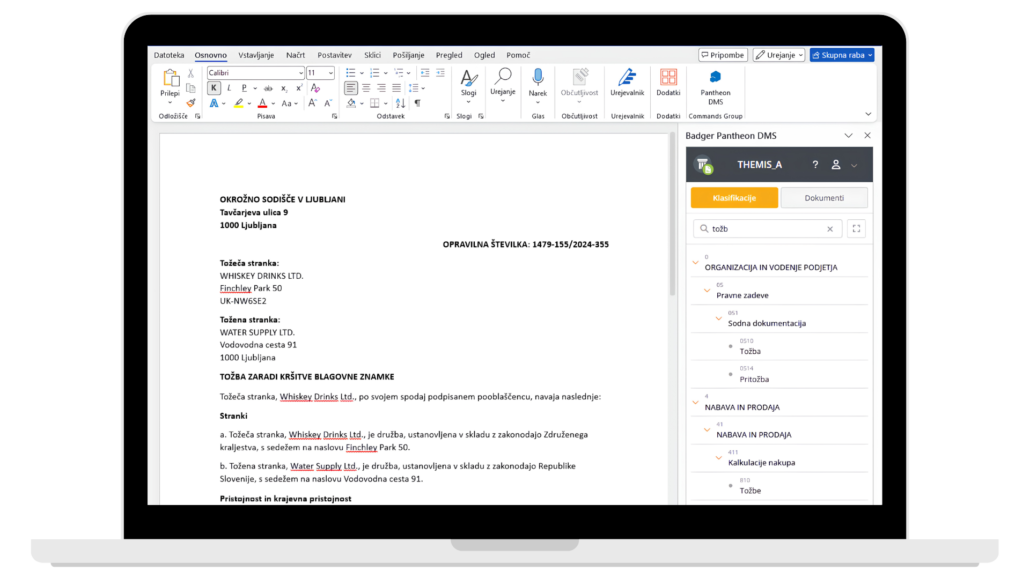The width and height of the screenshot is (1030, 579).
Task: Collapse the Sodna dokumentacija node
Action: point(719,319)
